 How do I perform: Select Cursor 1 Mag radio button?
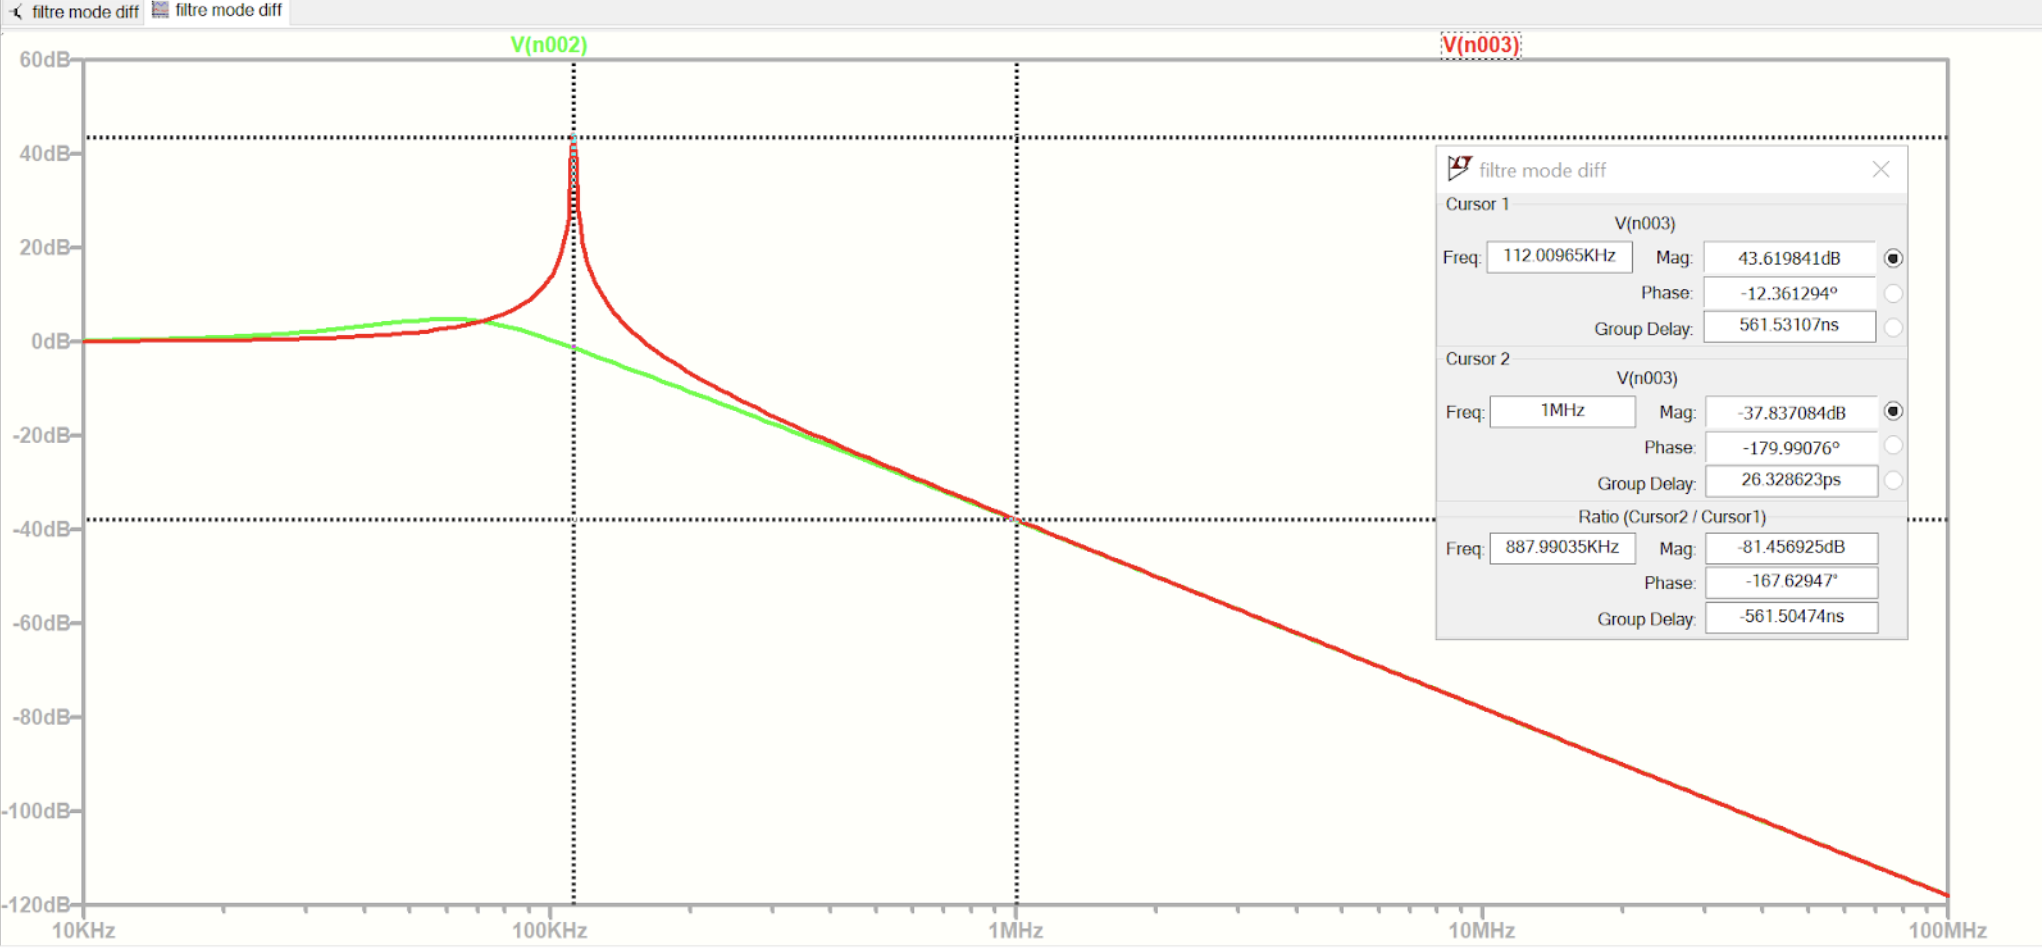pos(1892,258)
